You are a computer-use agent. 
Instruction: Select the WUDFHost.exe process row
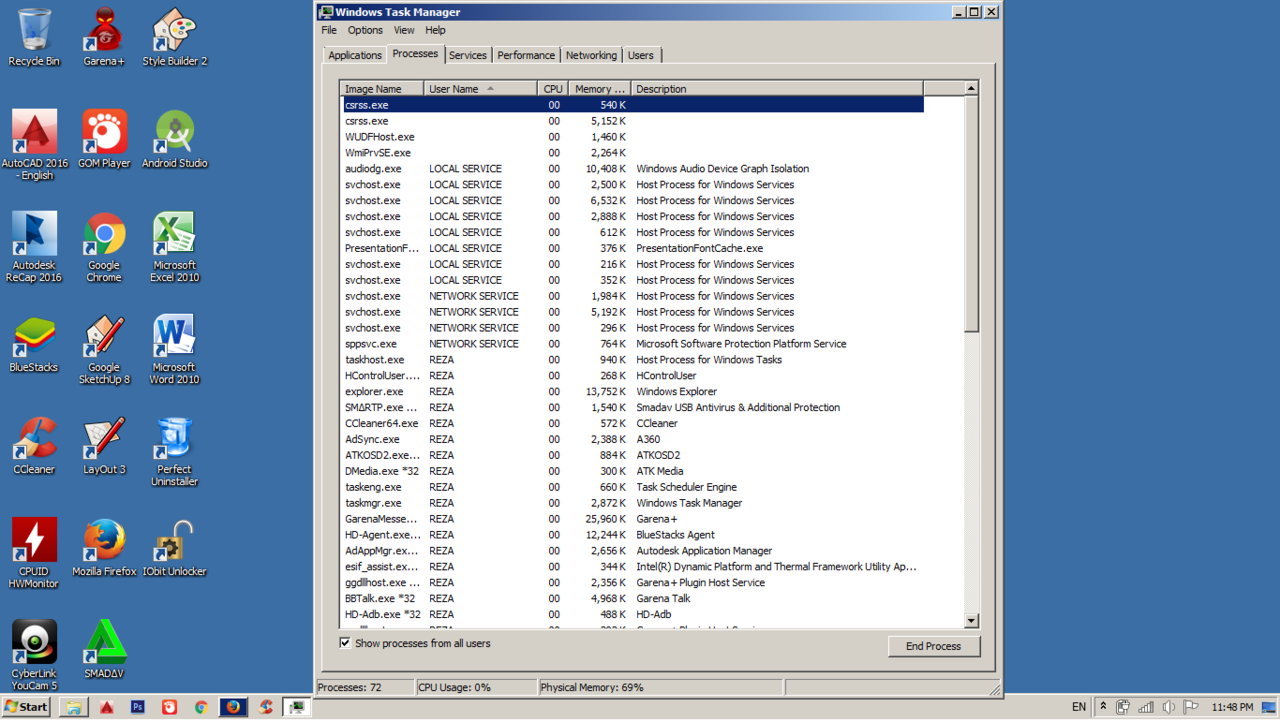pos(632,137)
